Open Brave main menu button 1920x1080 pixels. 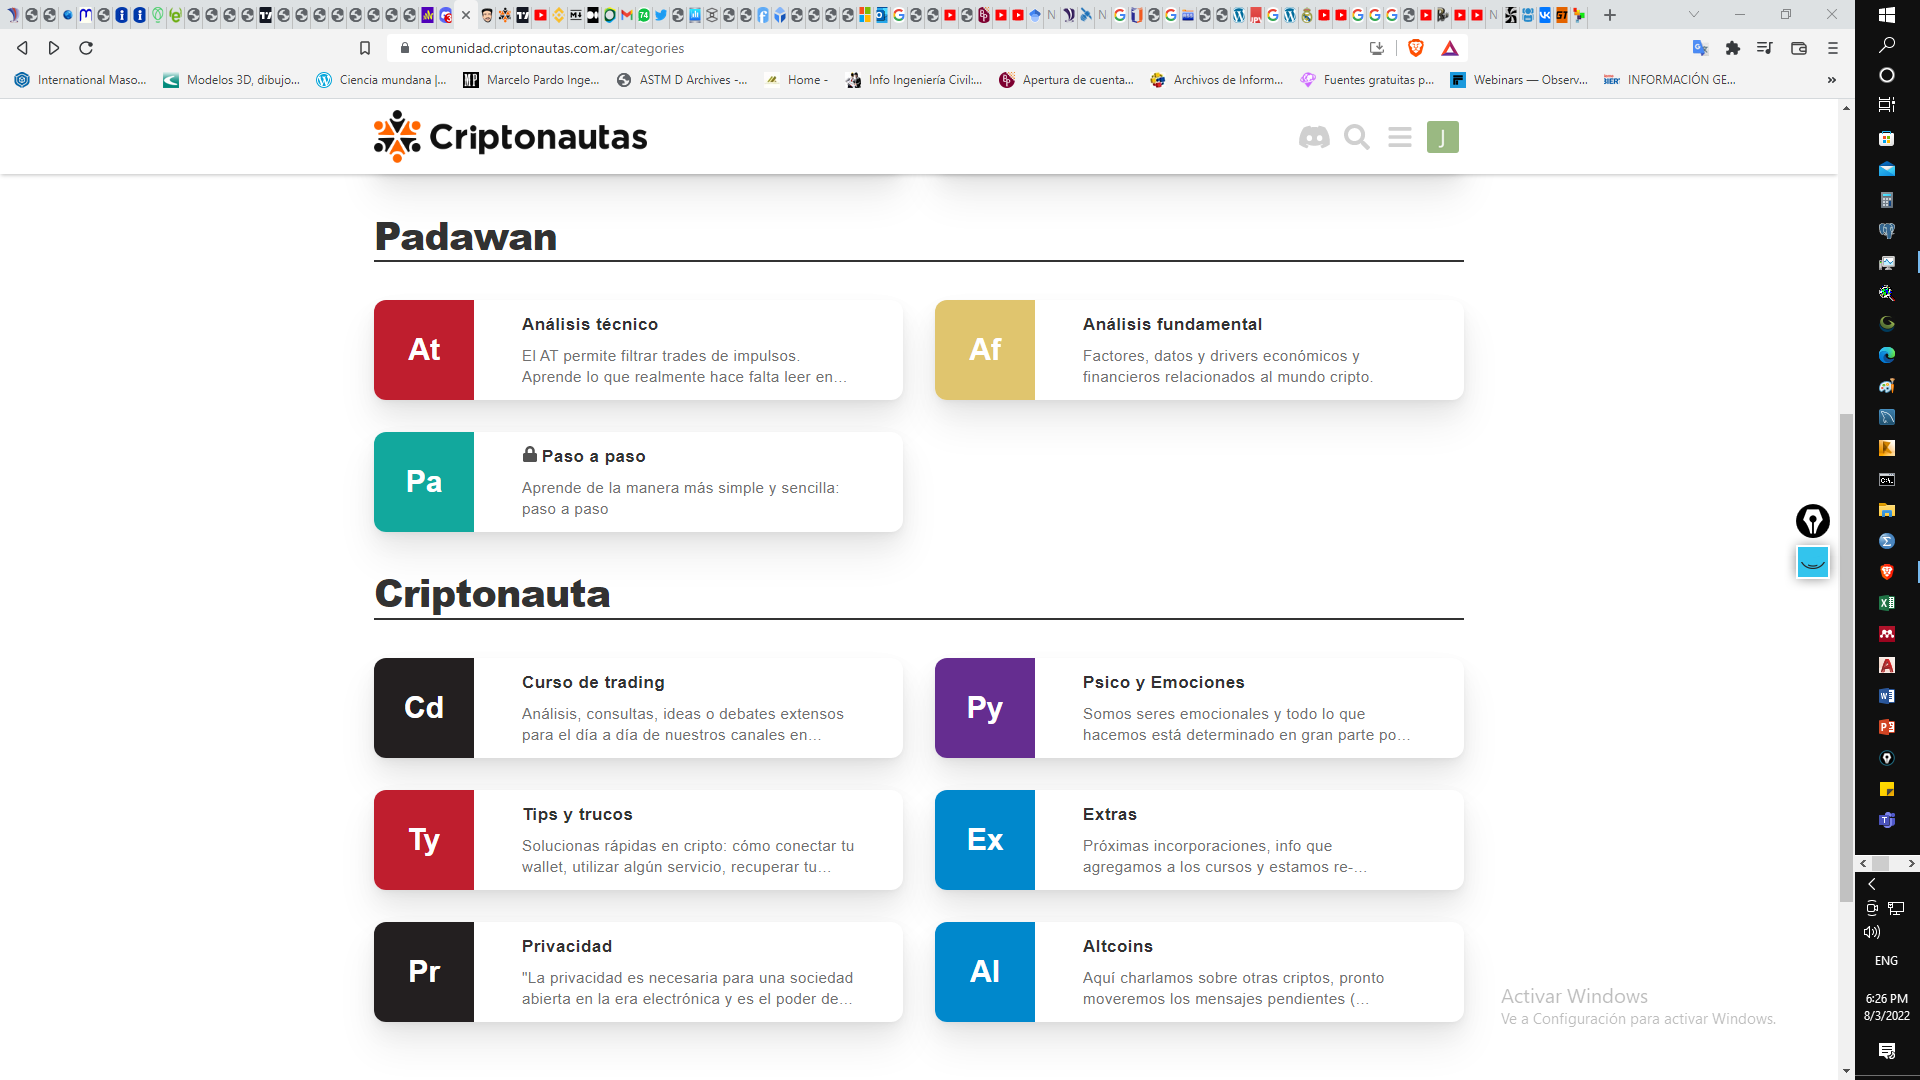pyautogui.click(x=1833, y=48)
